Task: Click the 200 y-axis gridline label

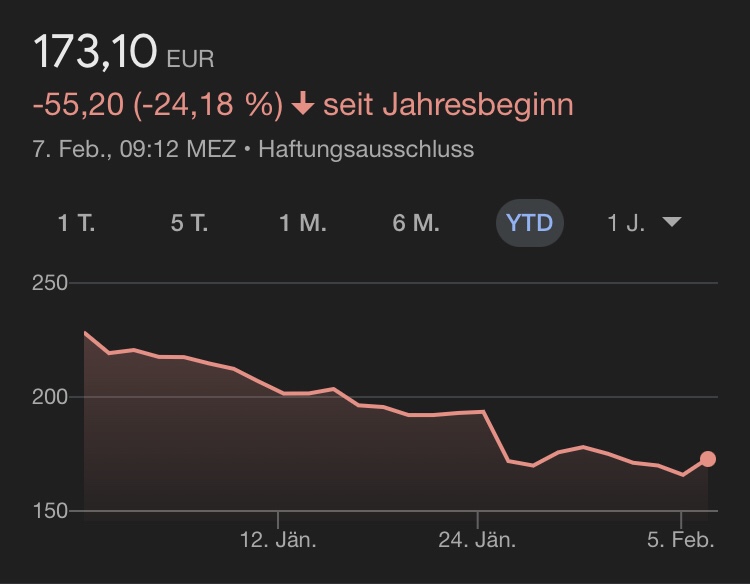Action: pos(49,398)
